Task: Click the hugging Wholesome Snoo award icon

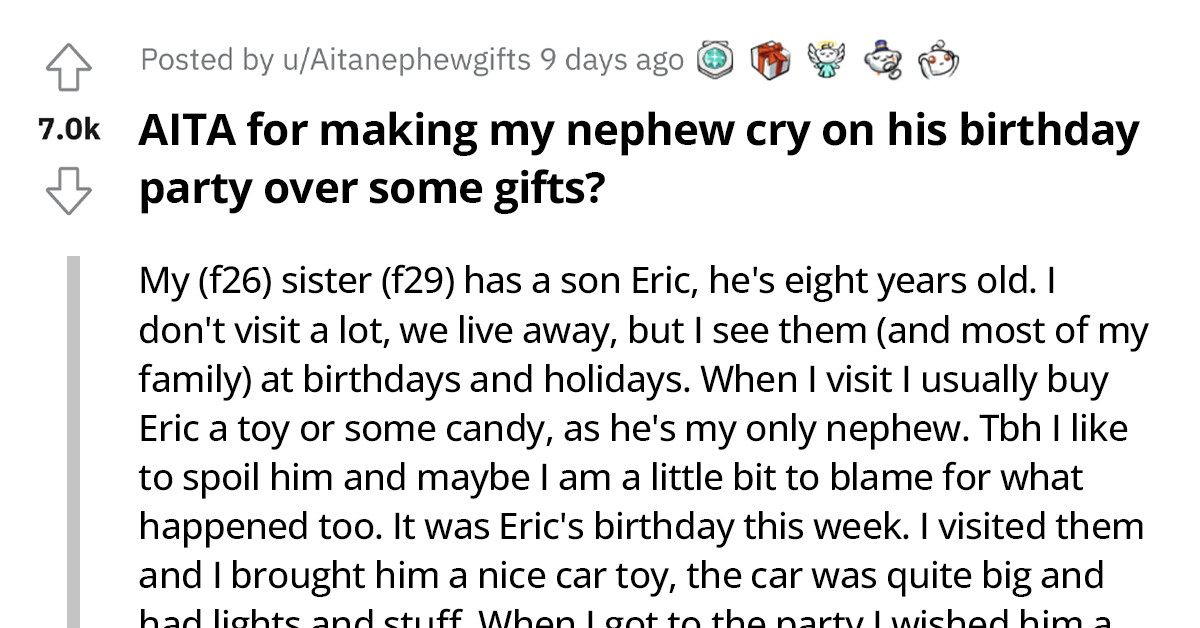Action: pos(938,60)
